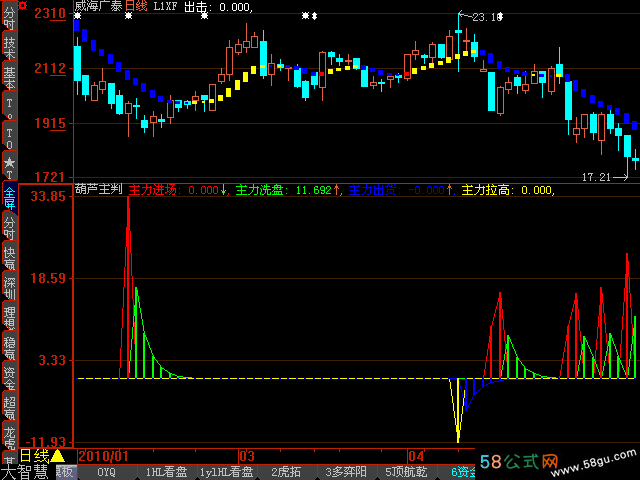Click the 03 month marker on timeline

pos(247,456)
